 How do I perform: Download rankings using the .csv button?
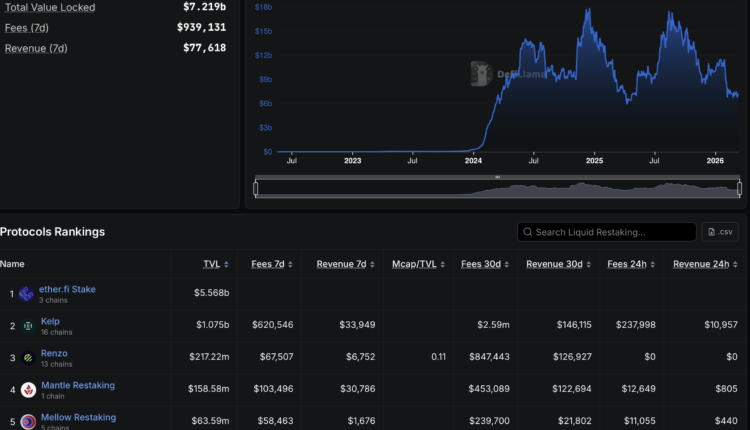point(720,232)
